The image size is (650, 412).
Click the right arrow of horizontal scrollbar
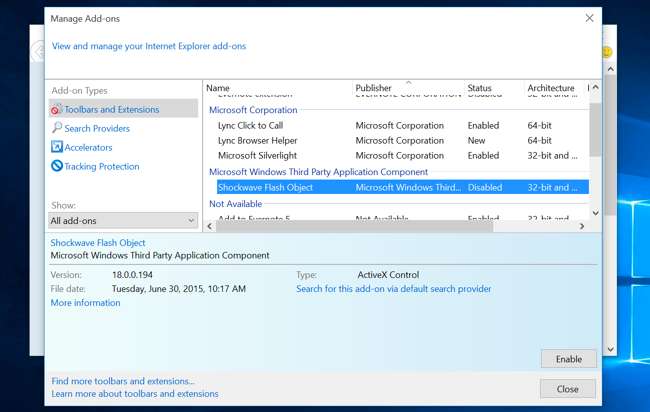[x=582, y=226]
